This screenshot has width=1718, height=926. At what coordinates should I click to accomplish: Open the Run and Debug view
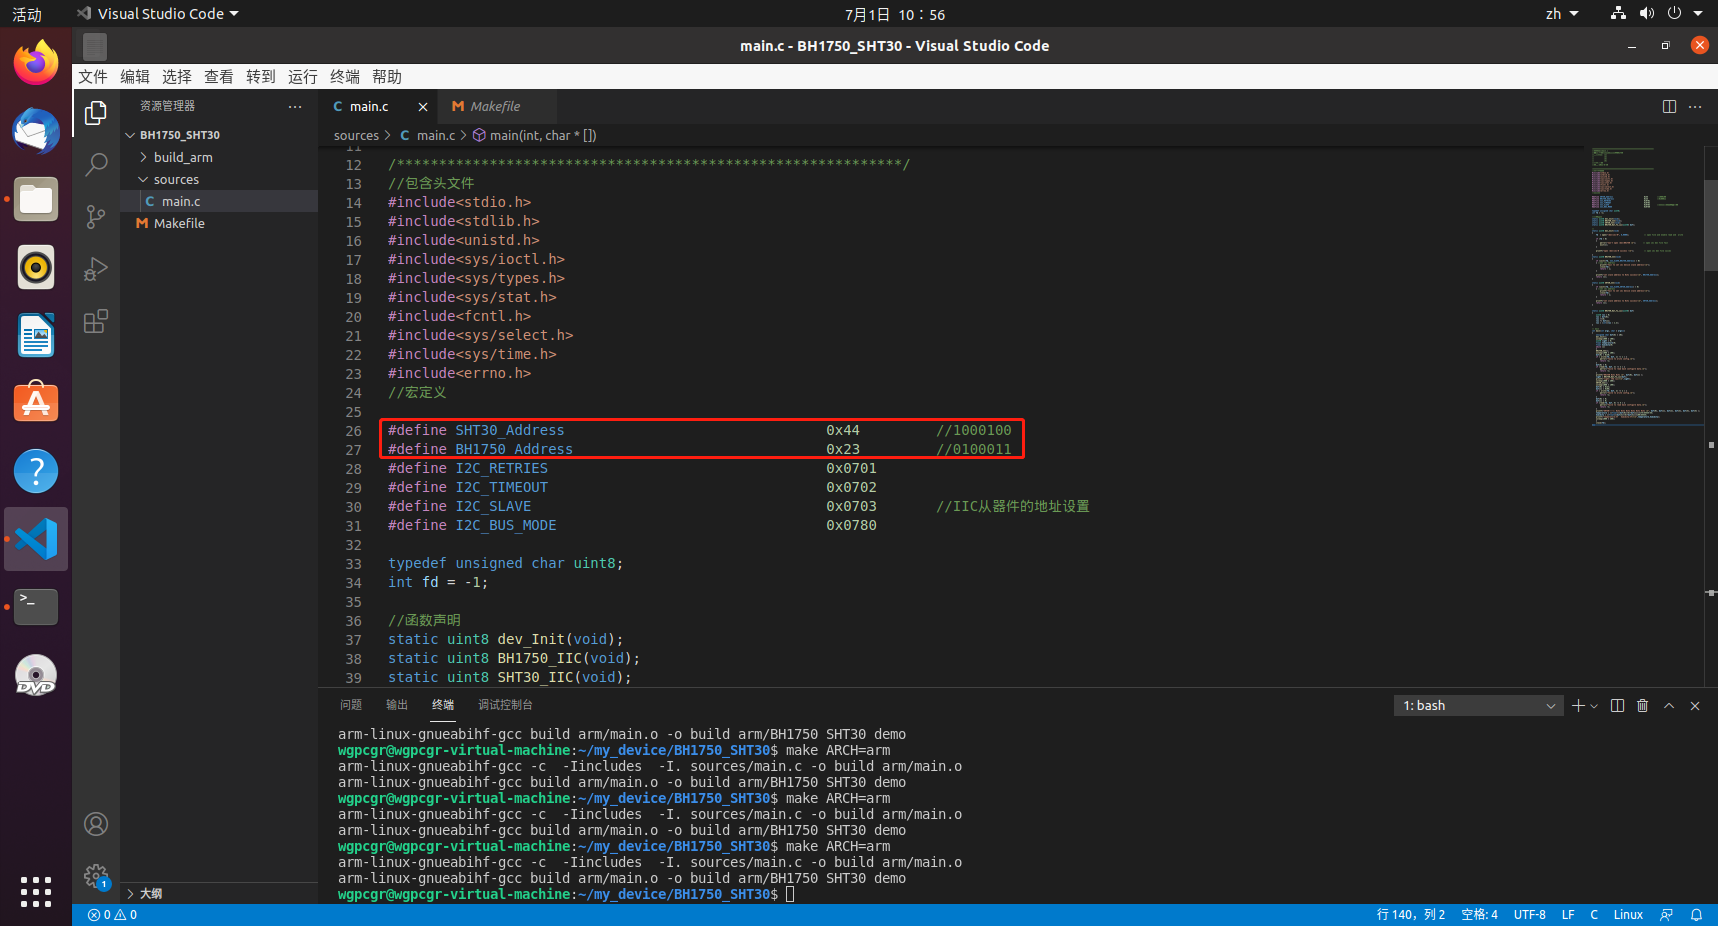point(96,269)
